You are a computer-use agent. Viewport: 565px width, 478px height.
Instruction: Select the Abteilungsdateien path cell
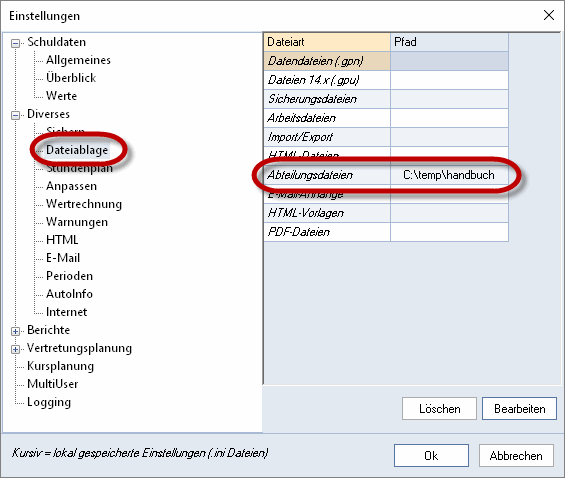coord(449,175)
